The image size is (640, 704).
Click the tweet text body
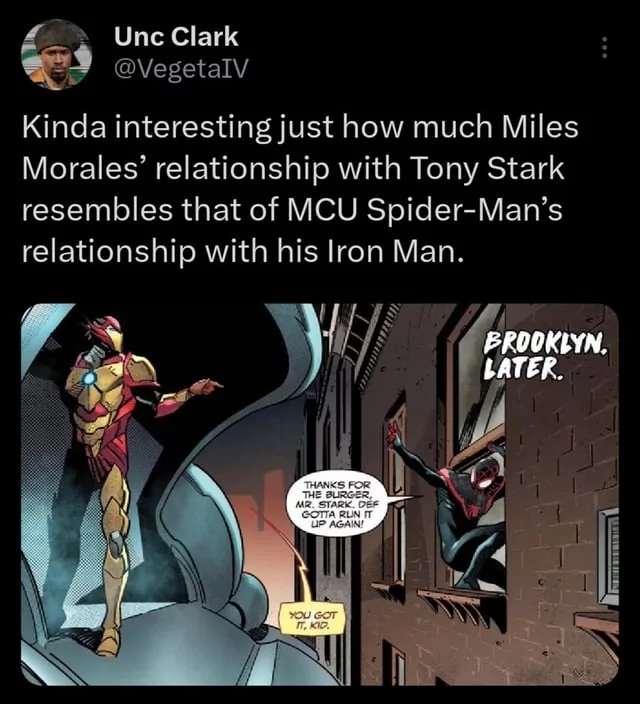click(300, 189)
